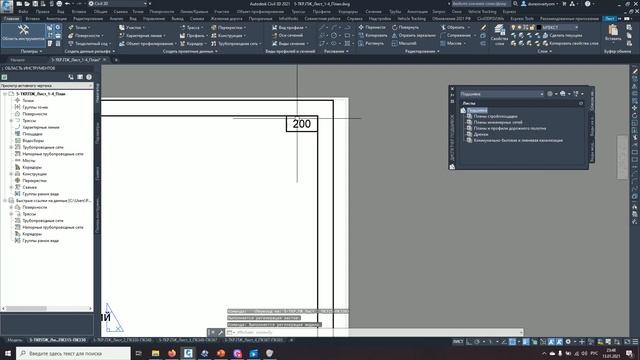Image resolution: width=640 pixels, height=360 pixels.
Task: Switch to the Вставка ribbon tab
Action: click(33, 19)
